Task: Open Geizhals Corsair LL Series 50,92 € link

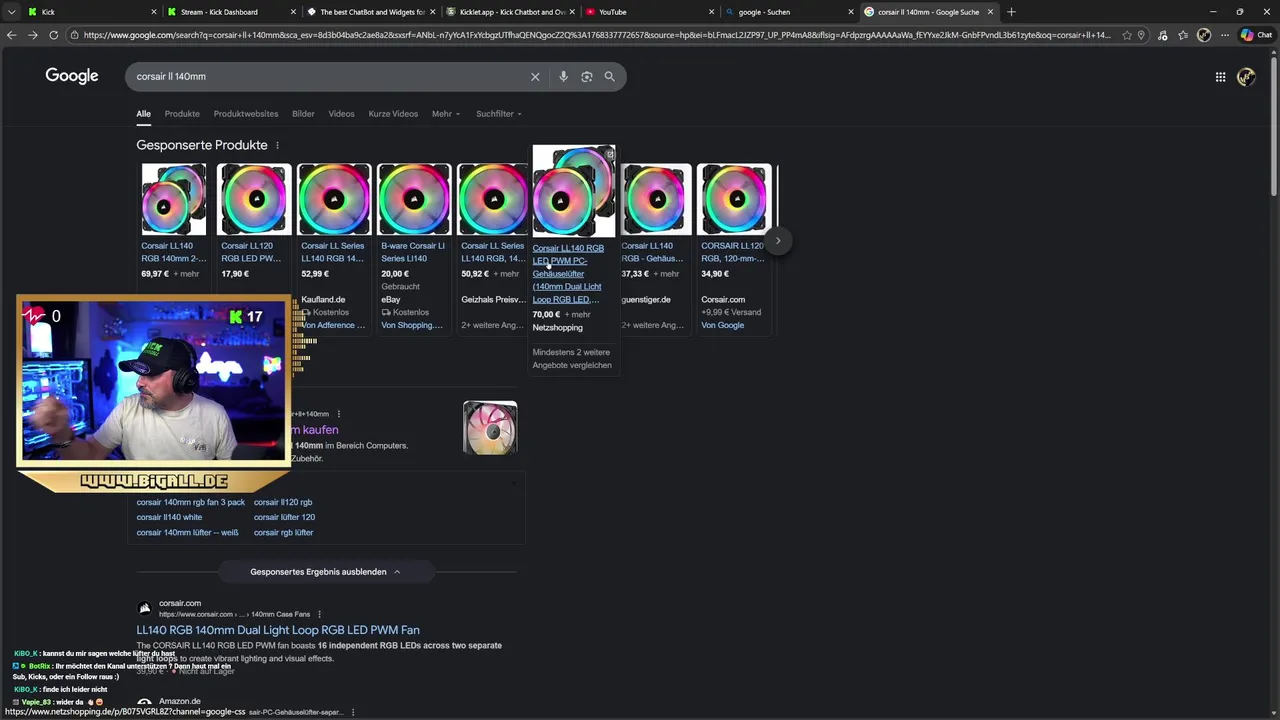Action: (493, 252)
